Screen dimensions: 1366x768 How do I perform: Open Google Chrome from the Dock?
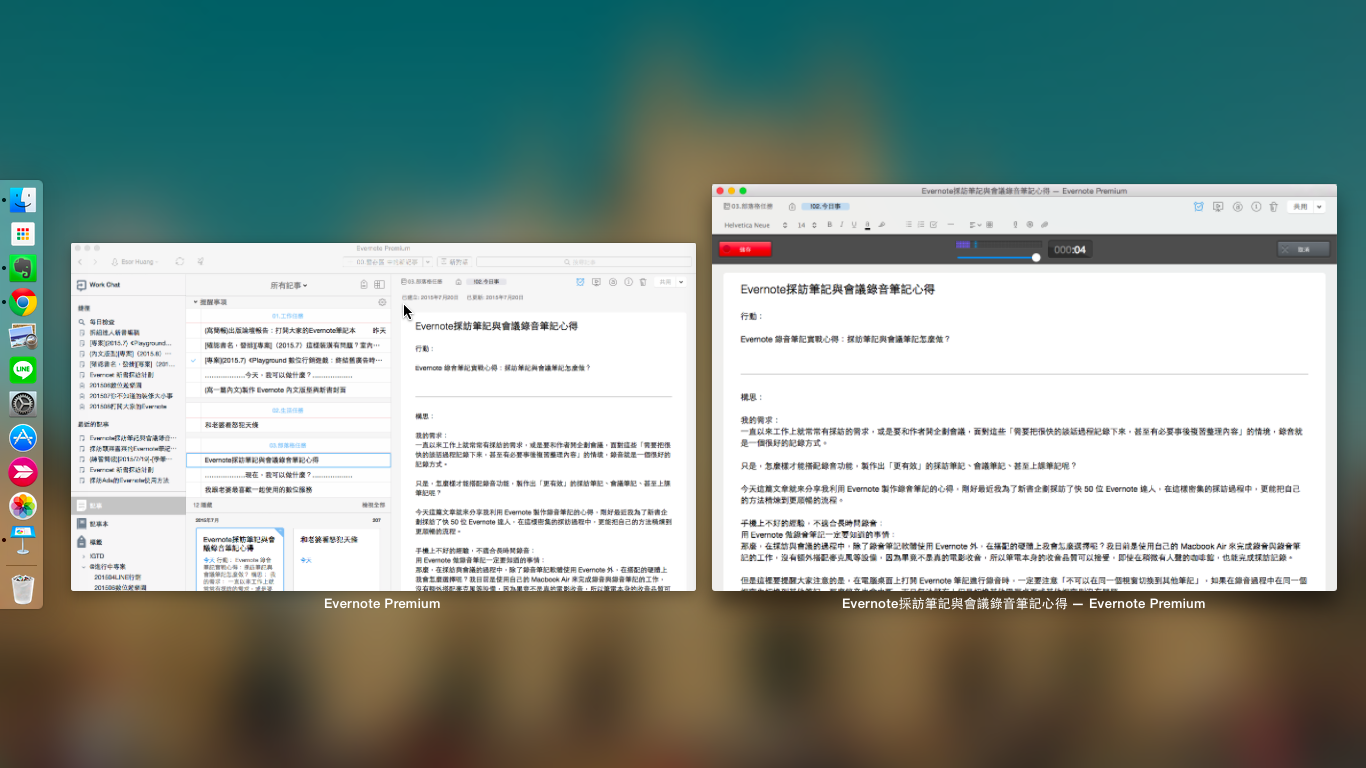[x=22, y=302]
